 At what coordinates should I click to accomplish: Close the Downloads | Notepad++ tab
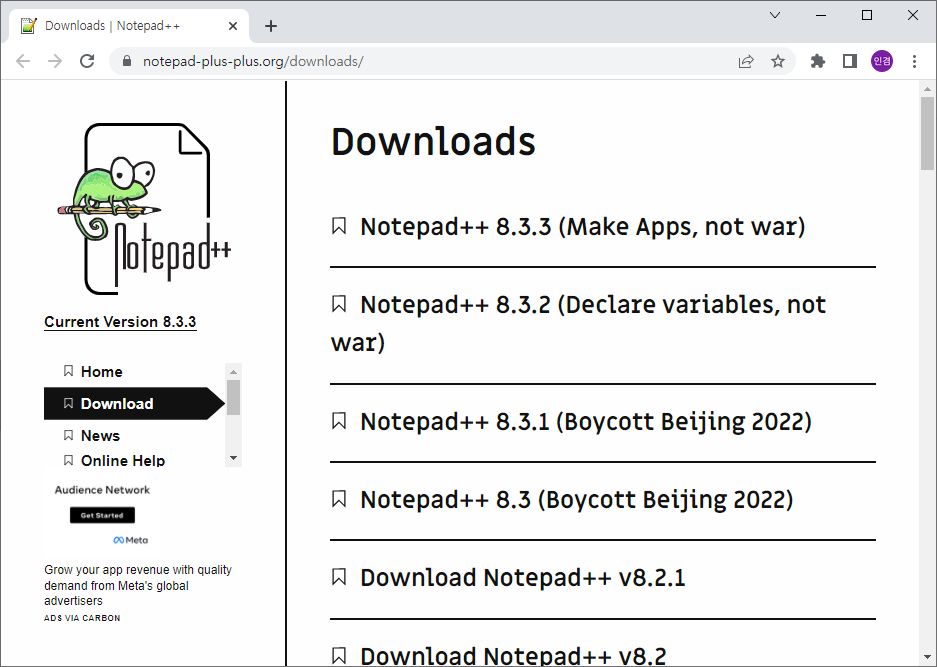233,26
